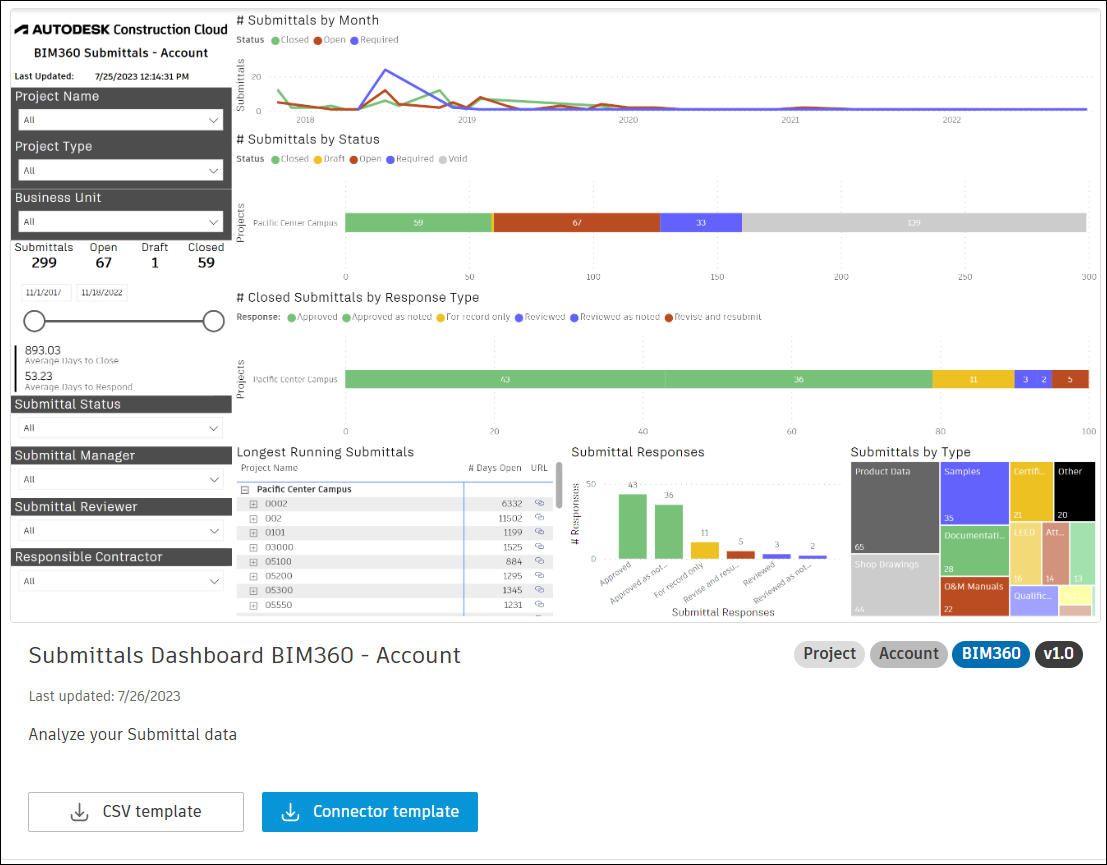Toggle Revise and resubmit legend item
The height and width of the screenshot is (865, 1107).
click(x=713, y=317)
